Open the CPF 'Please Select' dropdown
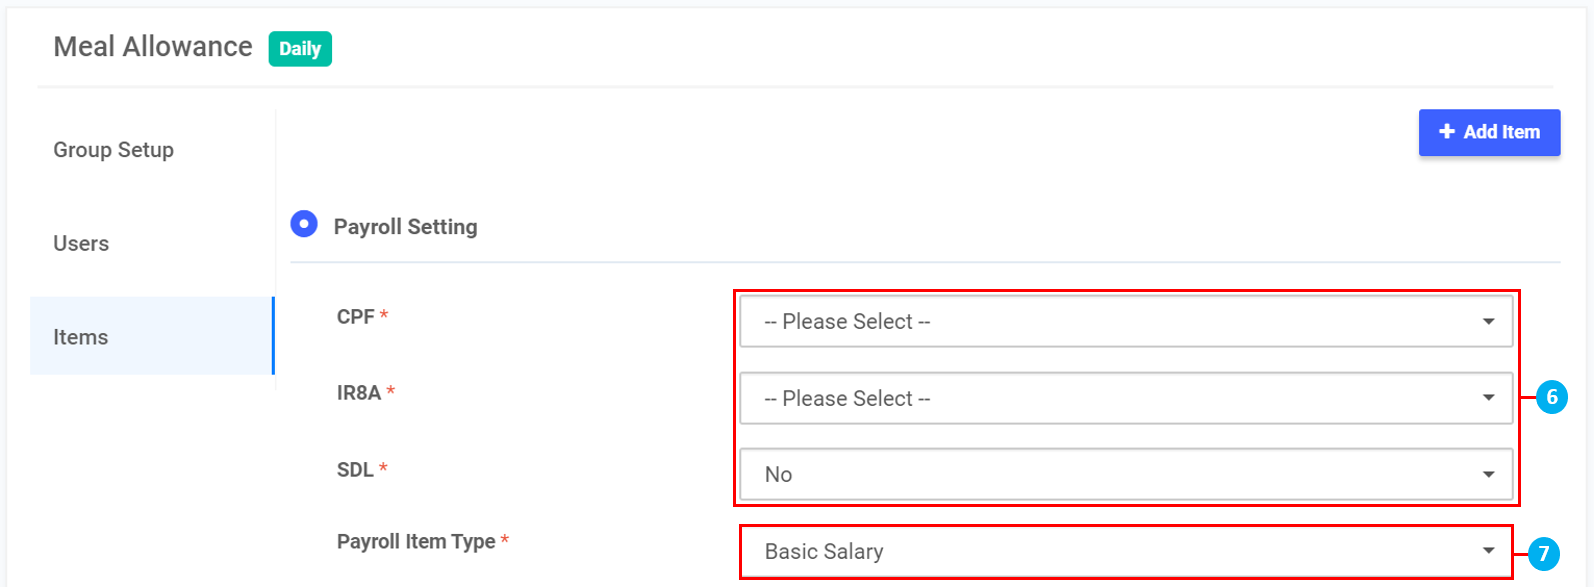The image size is (1594, 587). tap(1110, 322)
